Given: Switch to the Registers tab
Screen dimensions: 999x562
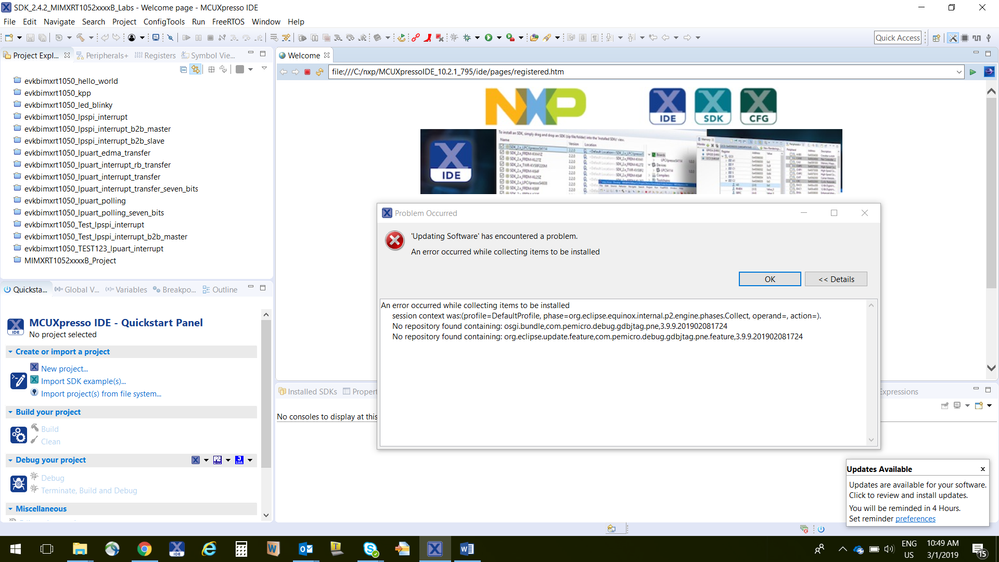Looking at the screenshot, I should click(x=155, y=55).
